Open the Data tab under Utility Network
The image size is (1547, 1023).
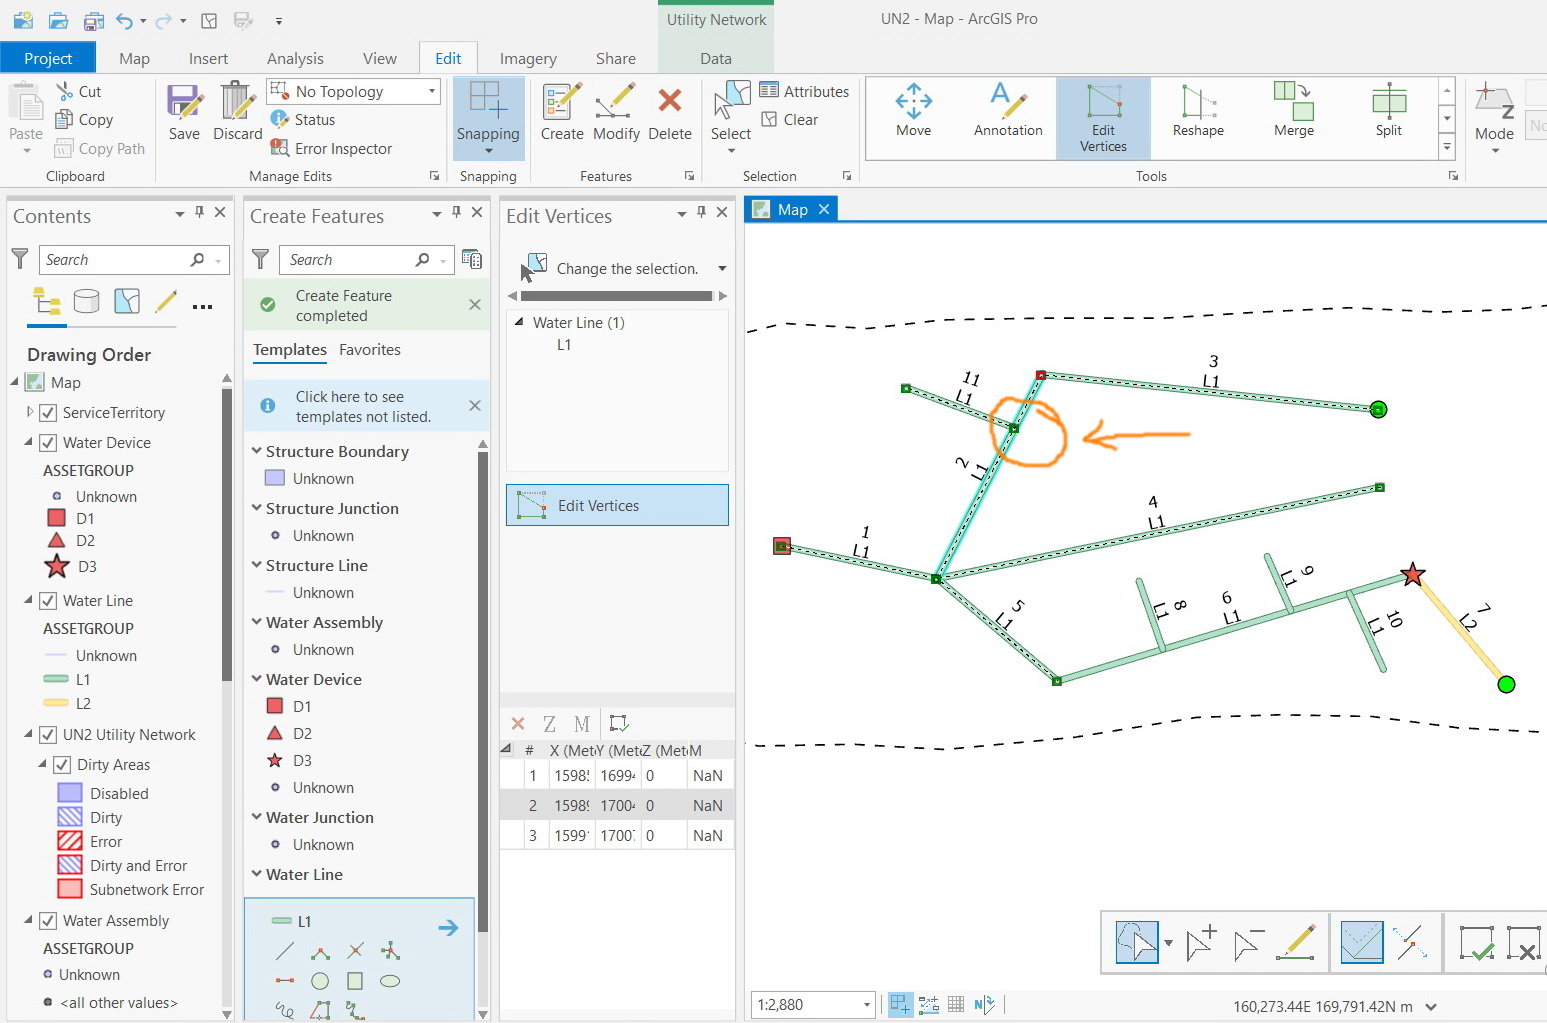(x=716, y=58)
